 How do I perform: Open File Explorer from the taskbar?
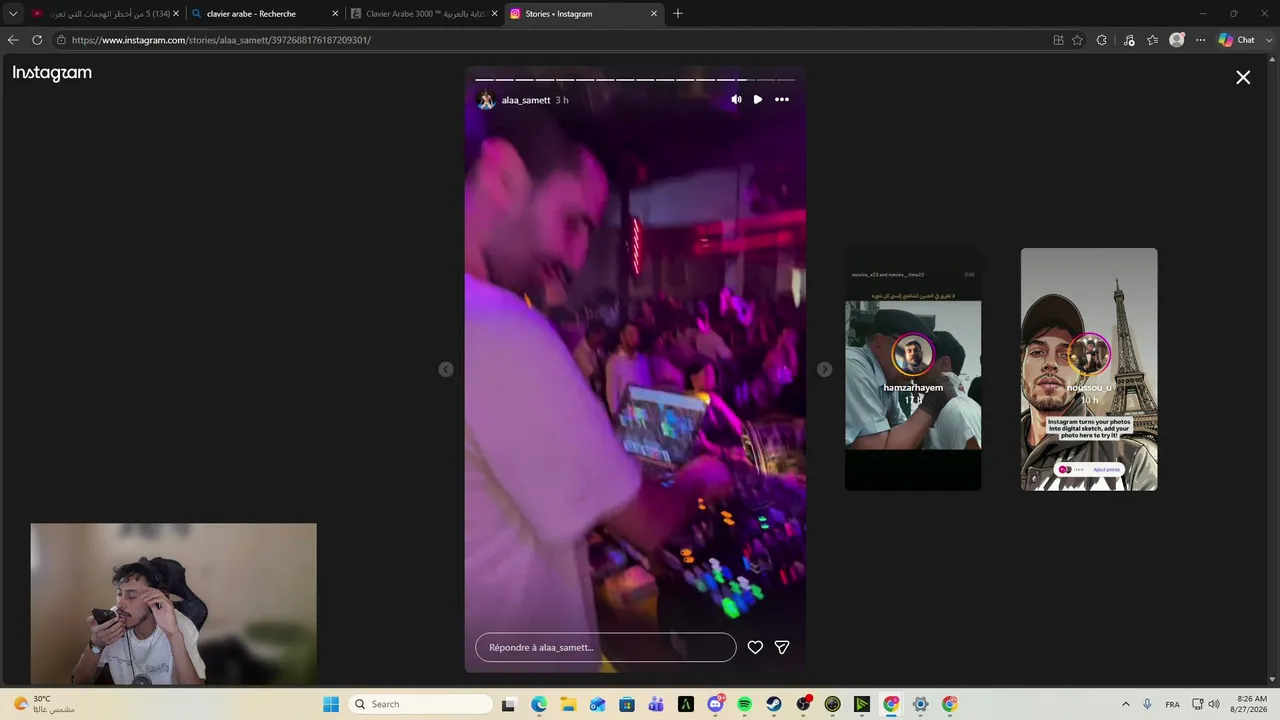(568, 704)
